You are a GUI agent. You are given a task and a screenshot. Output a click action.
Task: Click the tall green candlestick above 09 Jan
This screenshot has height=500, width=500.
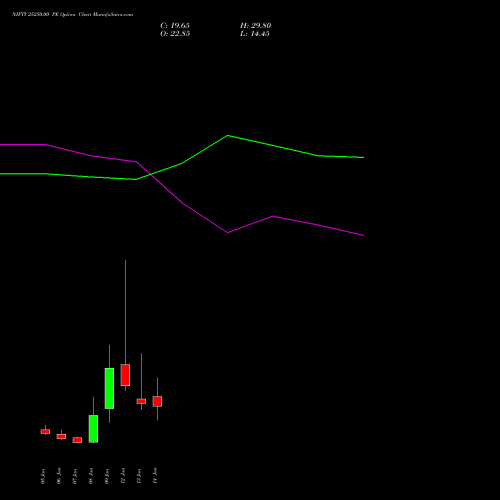[109, 388]
